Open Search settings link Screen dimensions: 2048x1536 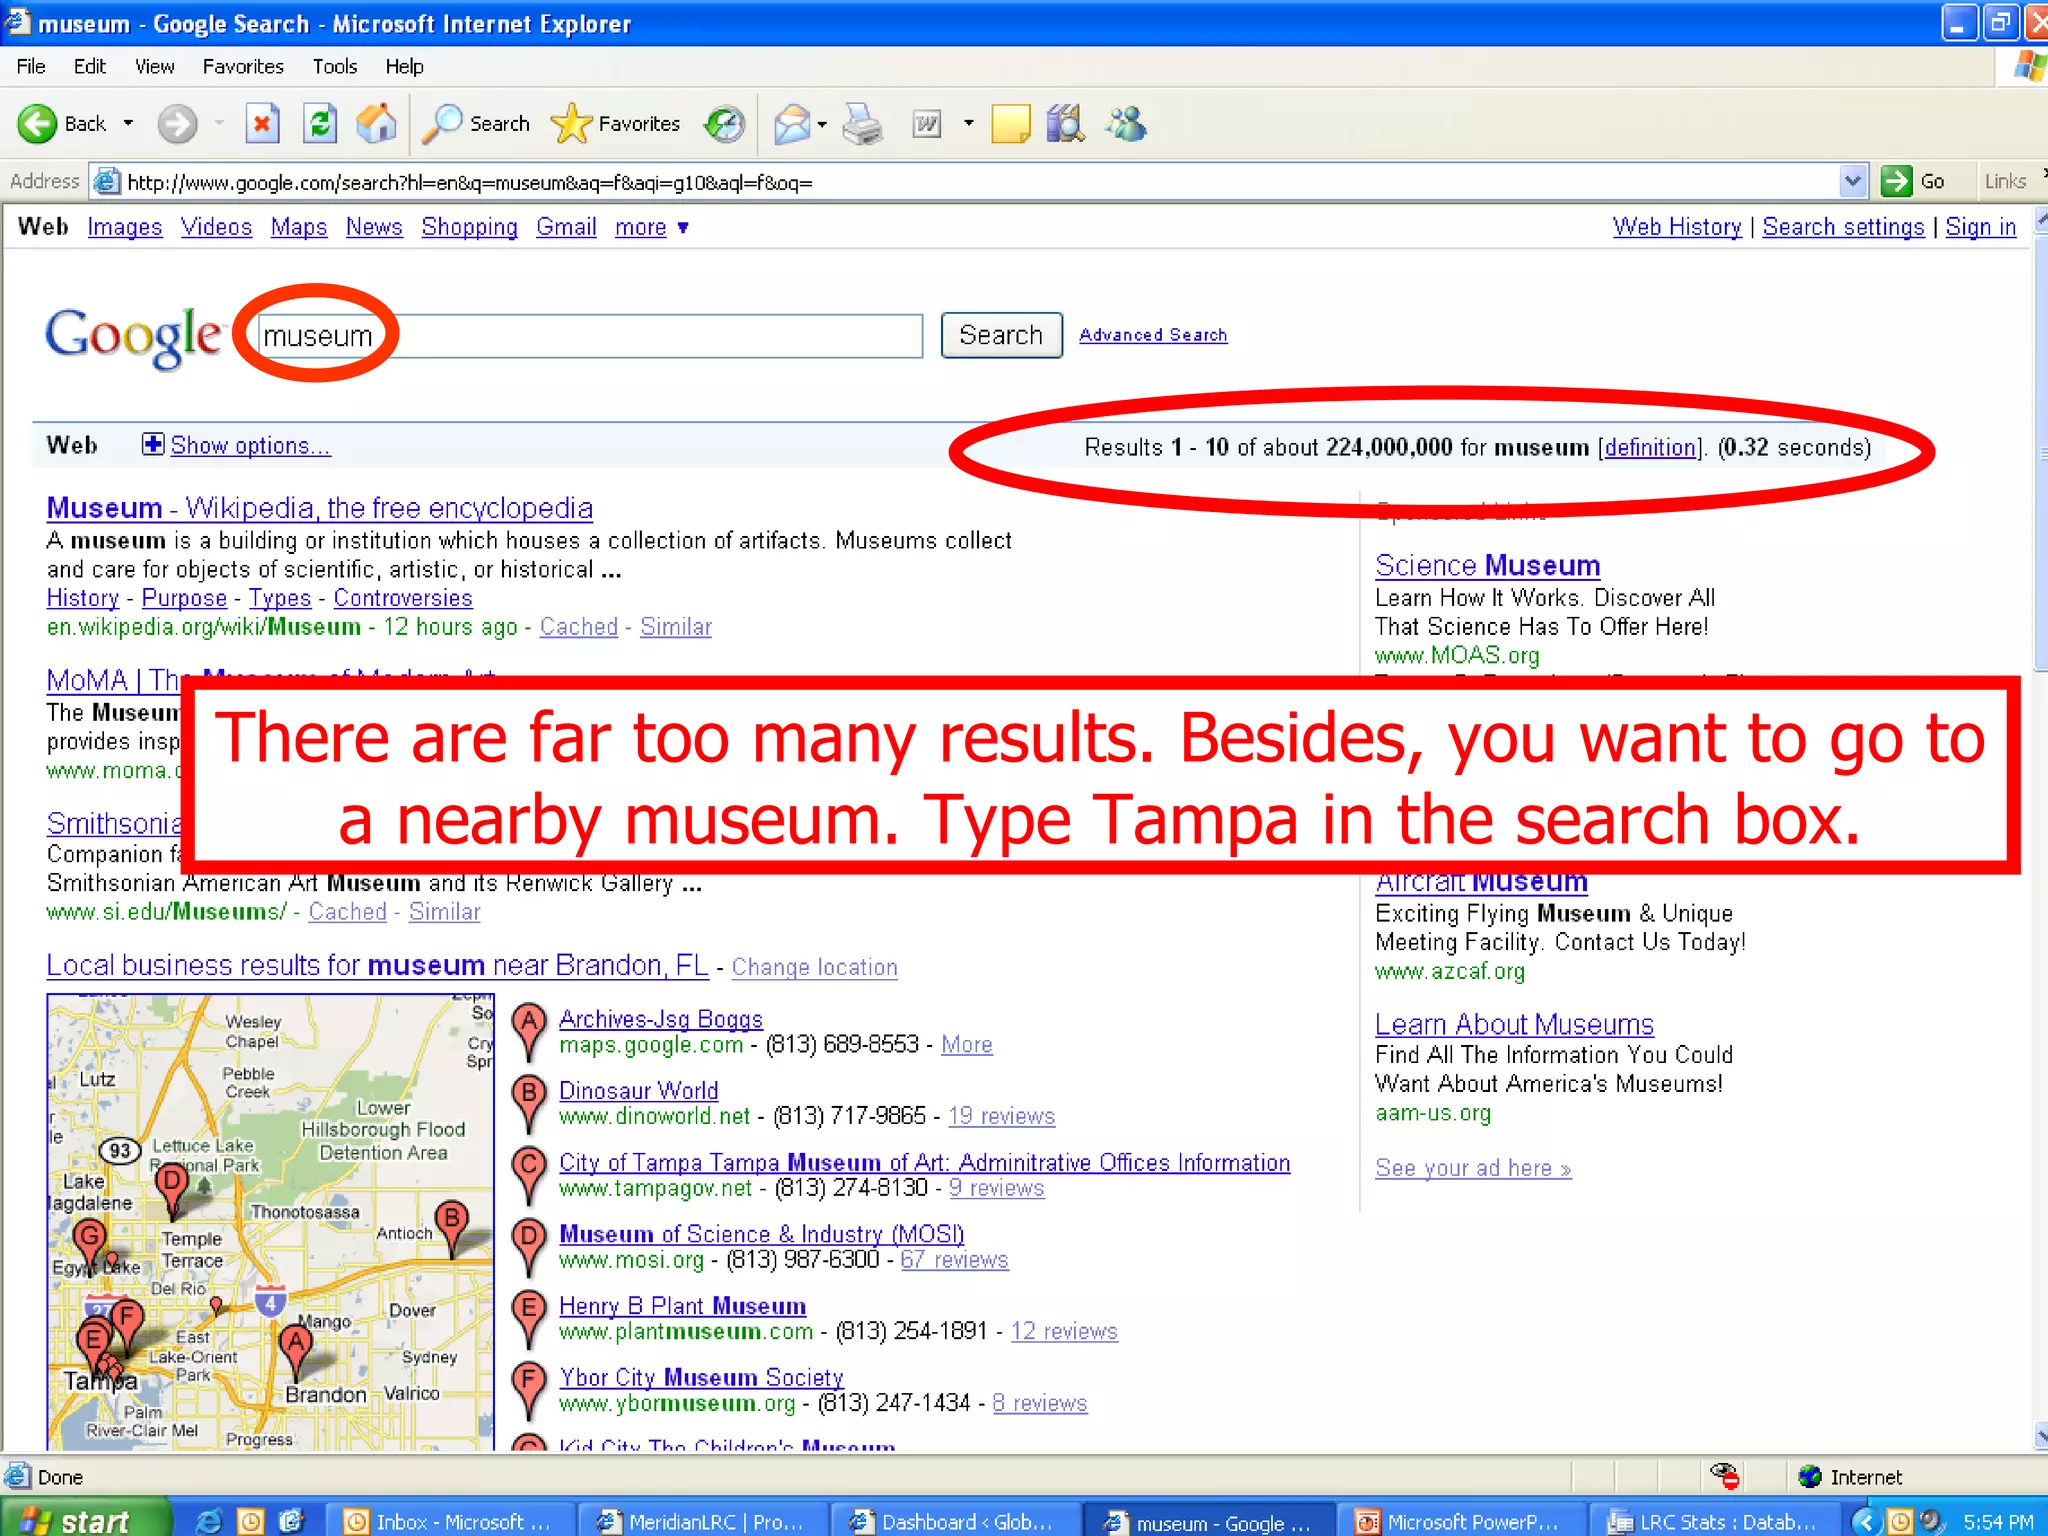1843,227
